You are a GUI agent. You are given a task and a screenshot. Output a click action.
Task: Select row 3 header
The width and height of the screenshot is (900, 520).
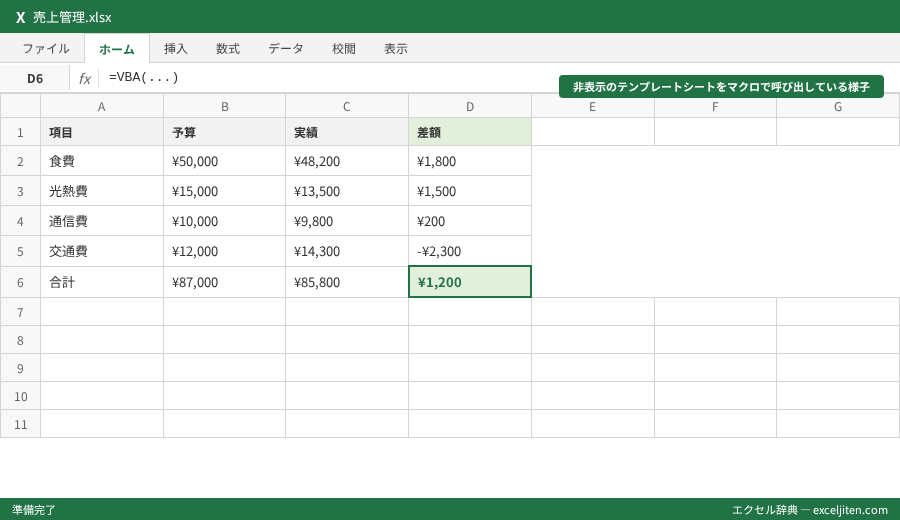coord(20,191)
